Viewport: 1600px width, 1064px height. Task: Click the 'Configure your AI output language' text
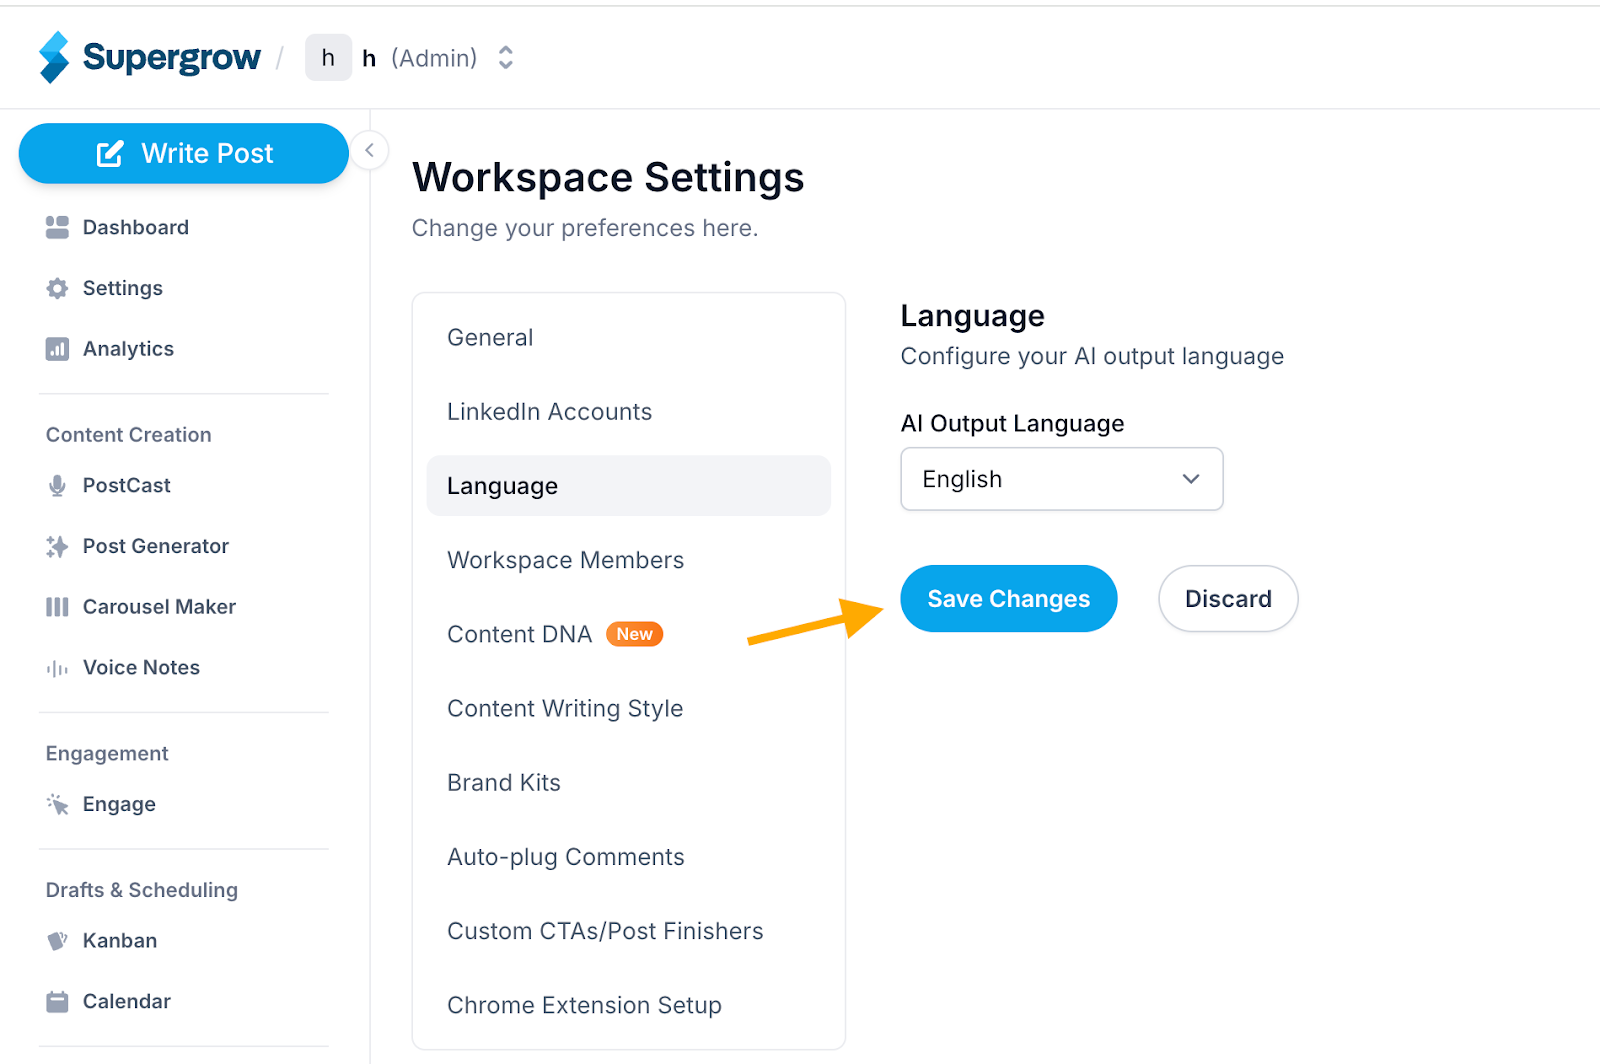1092,356
